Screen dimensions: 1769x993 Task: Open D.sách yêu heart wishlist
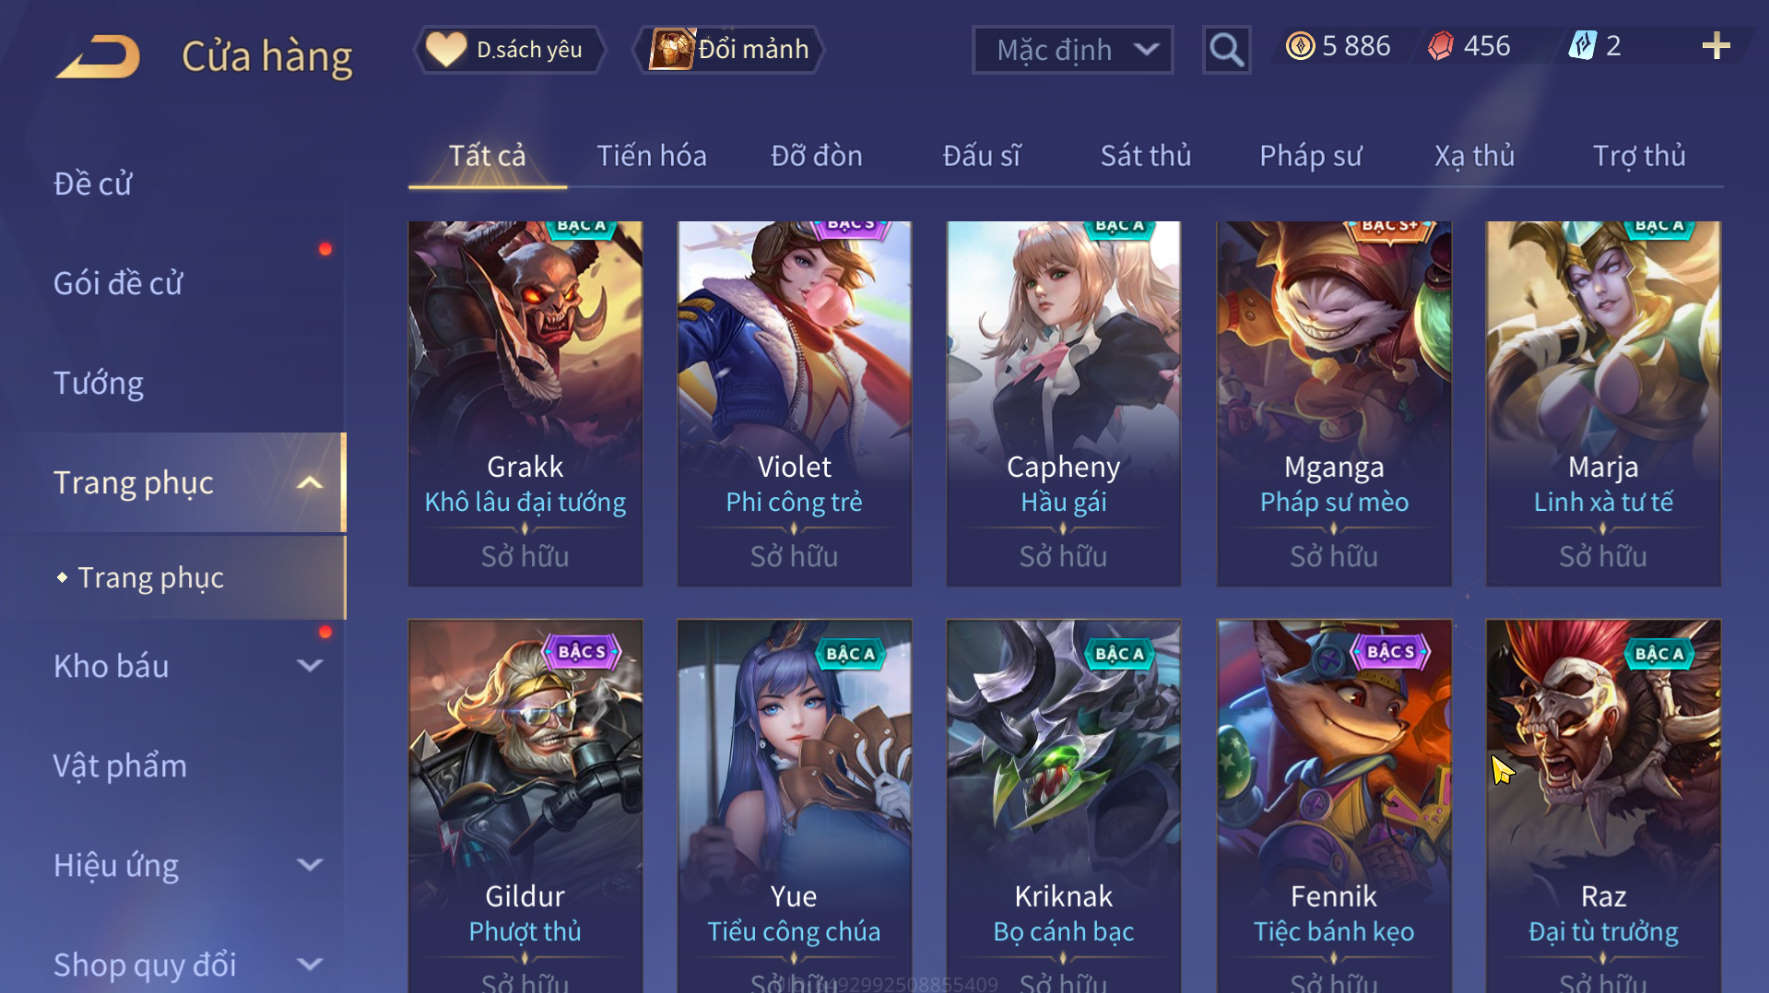coord(509,49)
